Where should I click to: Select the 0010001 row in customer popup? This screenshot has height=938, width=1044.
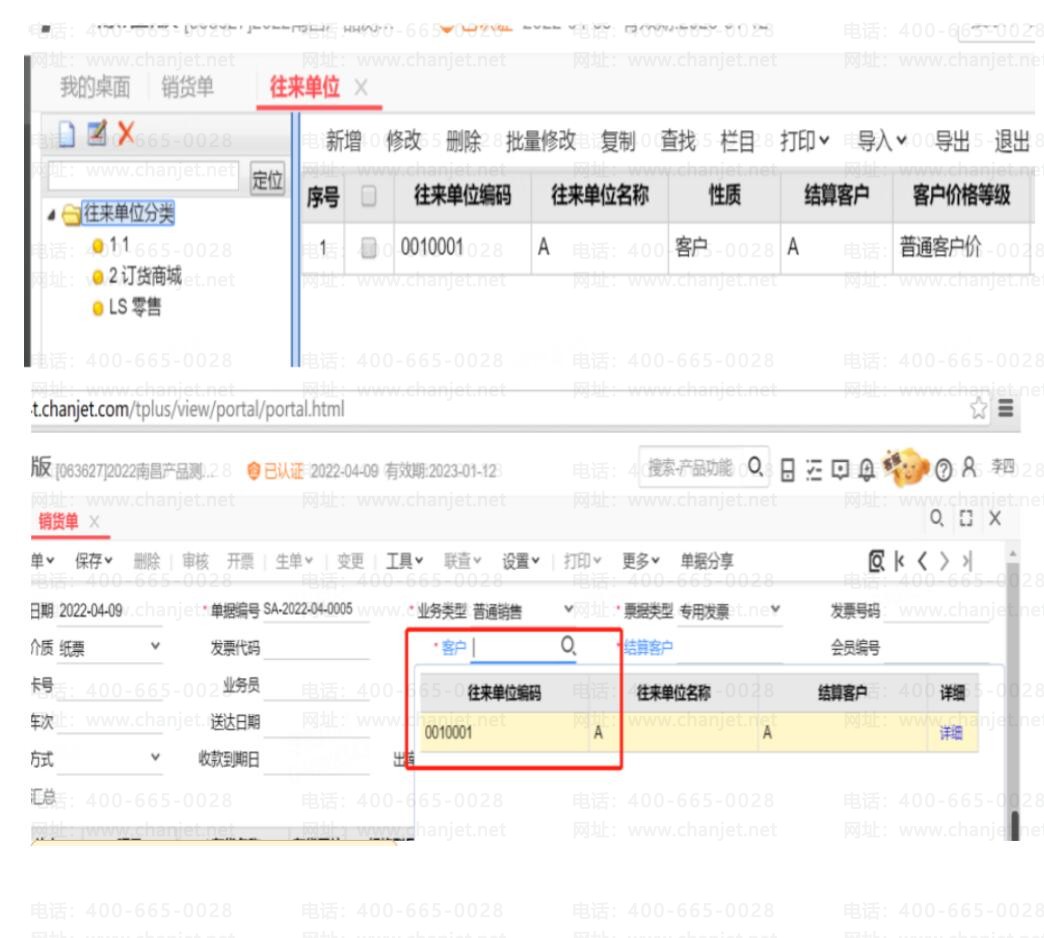point(698,733)
